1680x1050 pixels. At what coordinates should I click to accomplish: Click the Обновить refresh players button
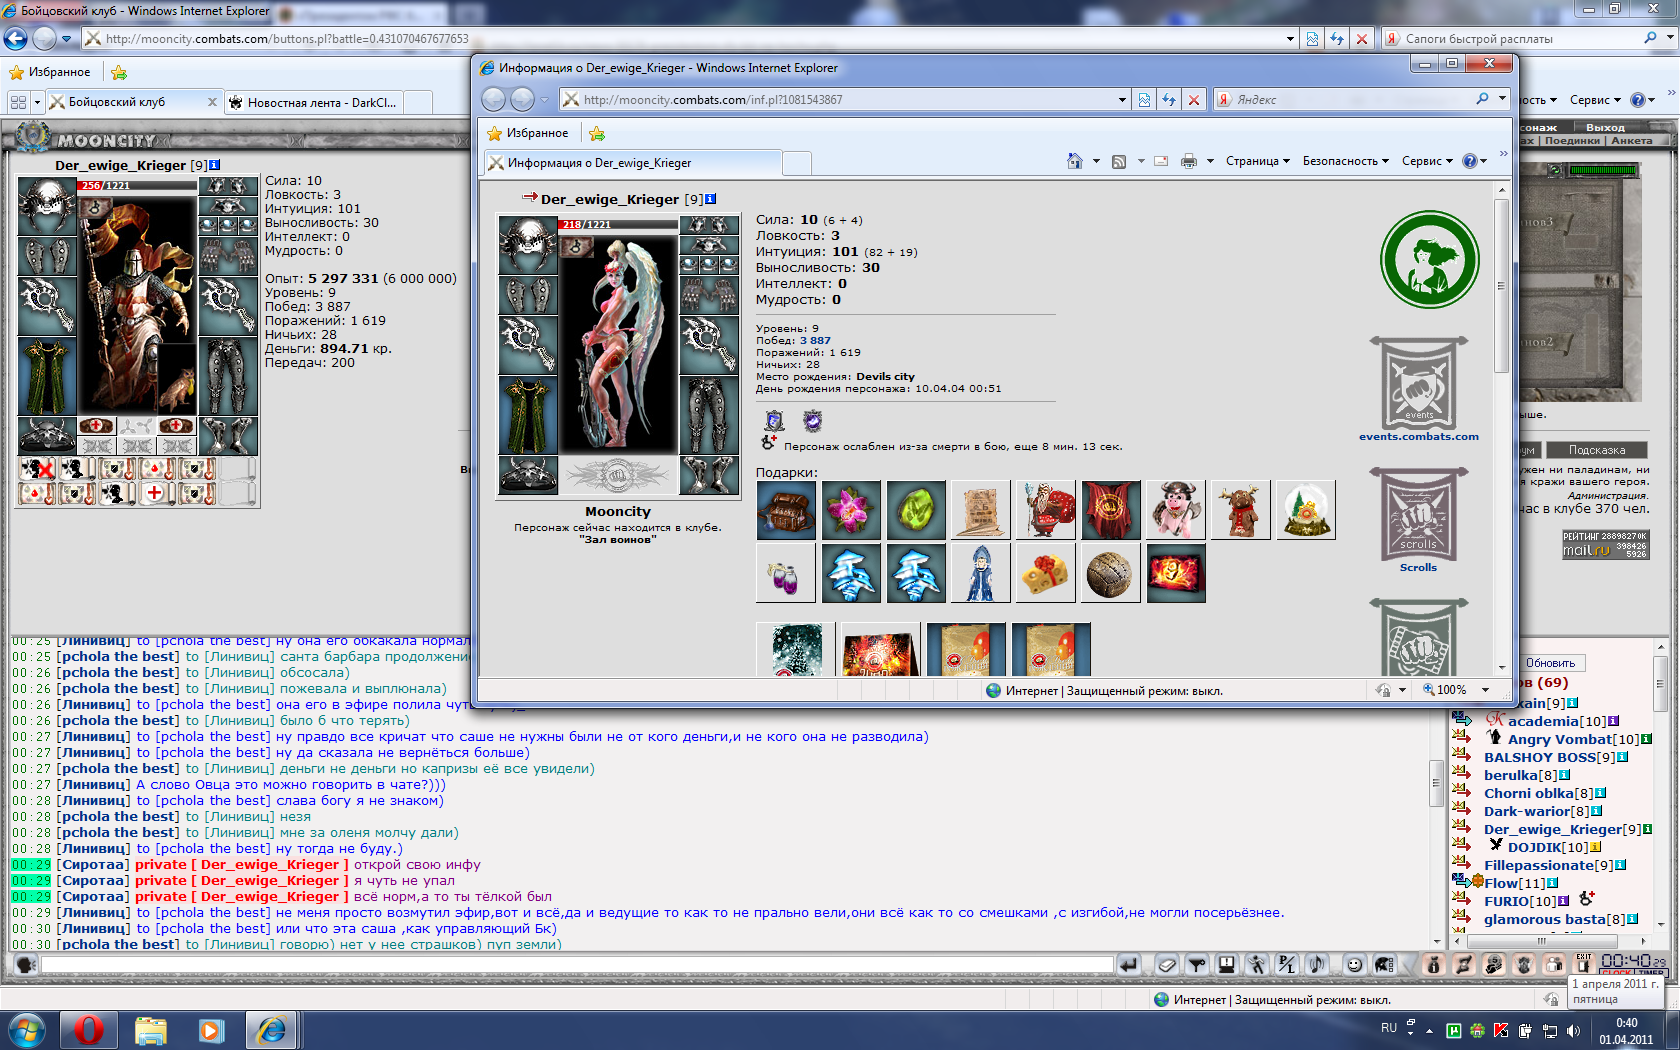pos(1550,663)
